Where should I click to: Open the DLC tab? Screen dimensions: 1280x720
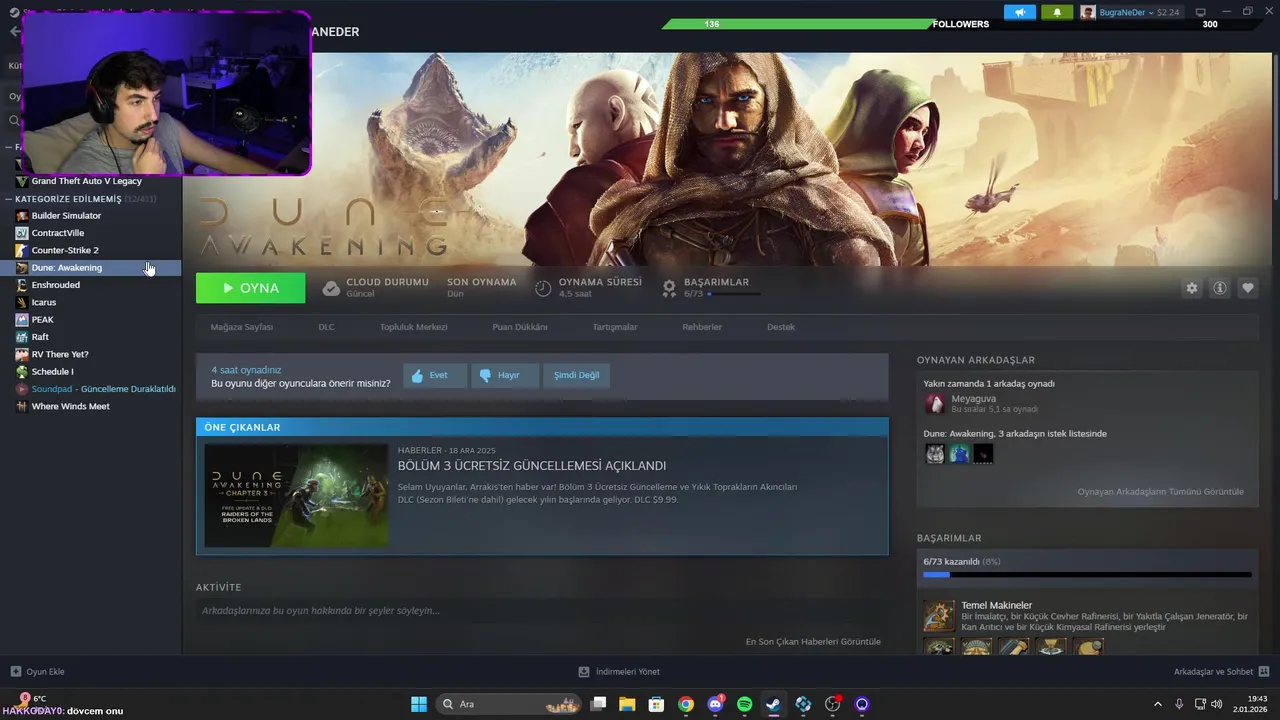coord(327,327)
